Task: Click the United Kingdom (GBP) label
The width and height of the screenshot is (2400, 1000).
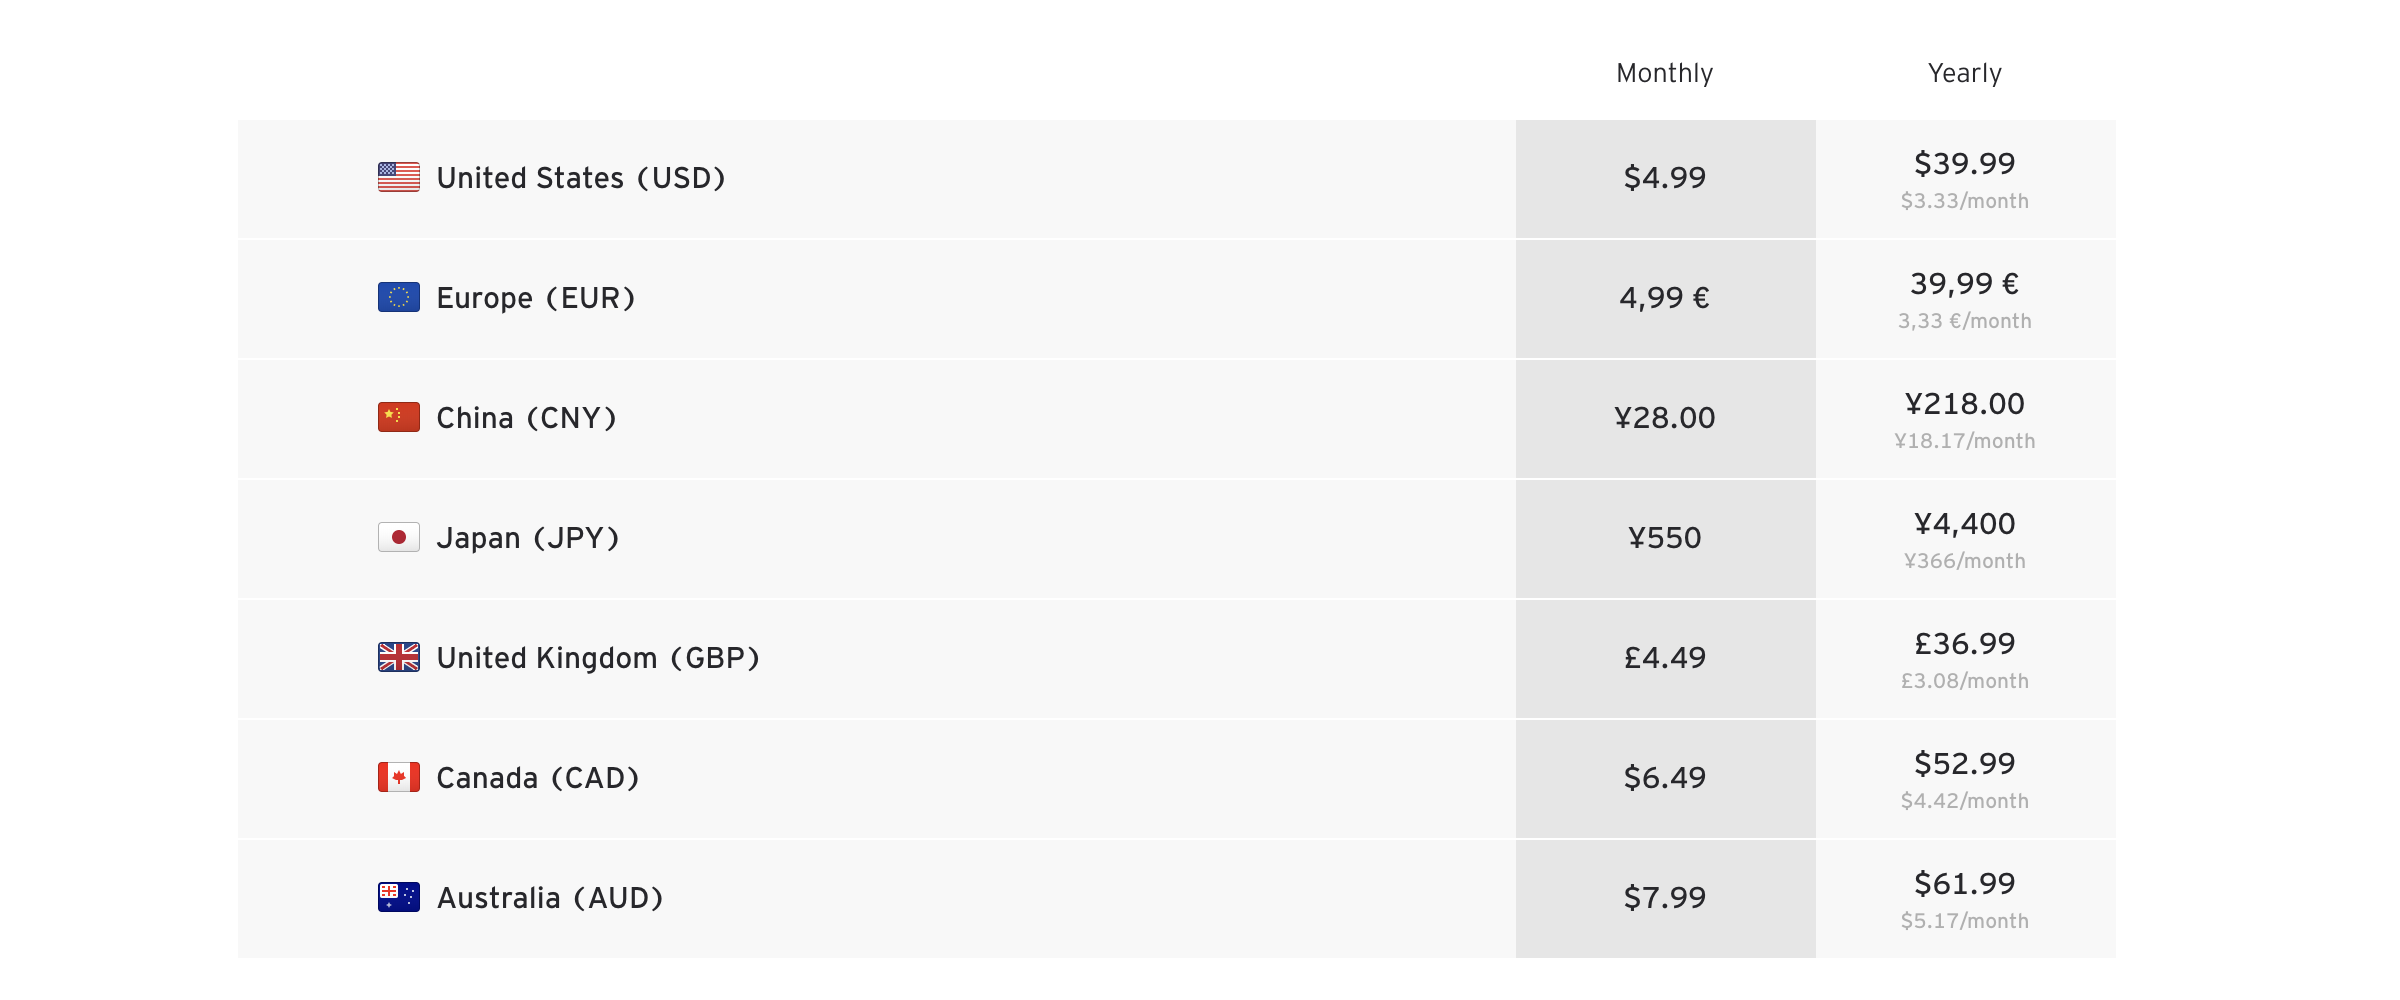Action: (598, 658)
